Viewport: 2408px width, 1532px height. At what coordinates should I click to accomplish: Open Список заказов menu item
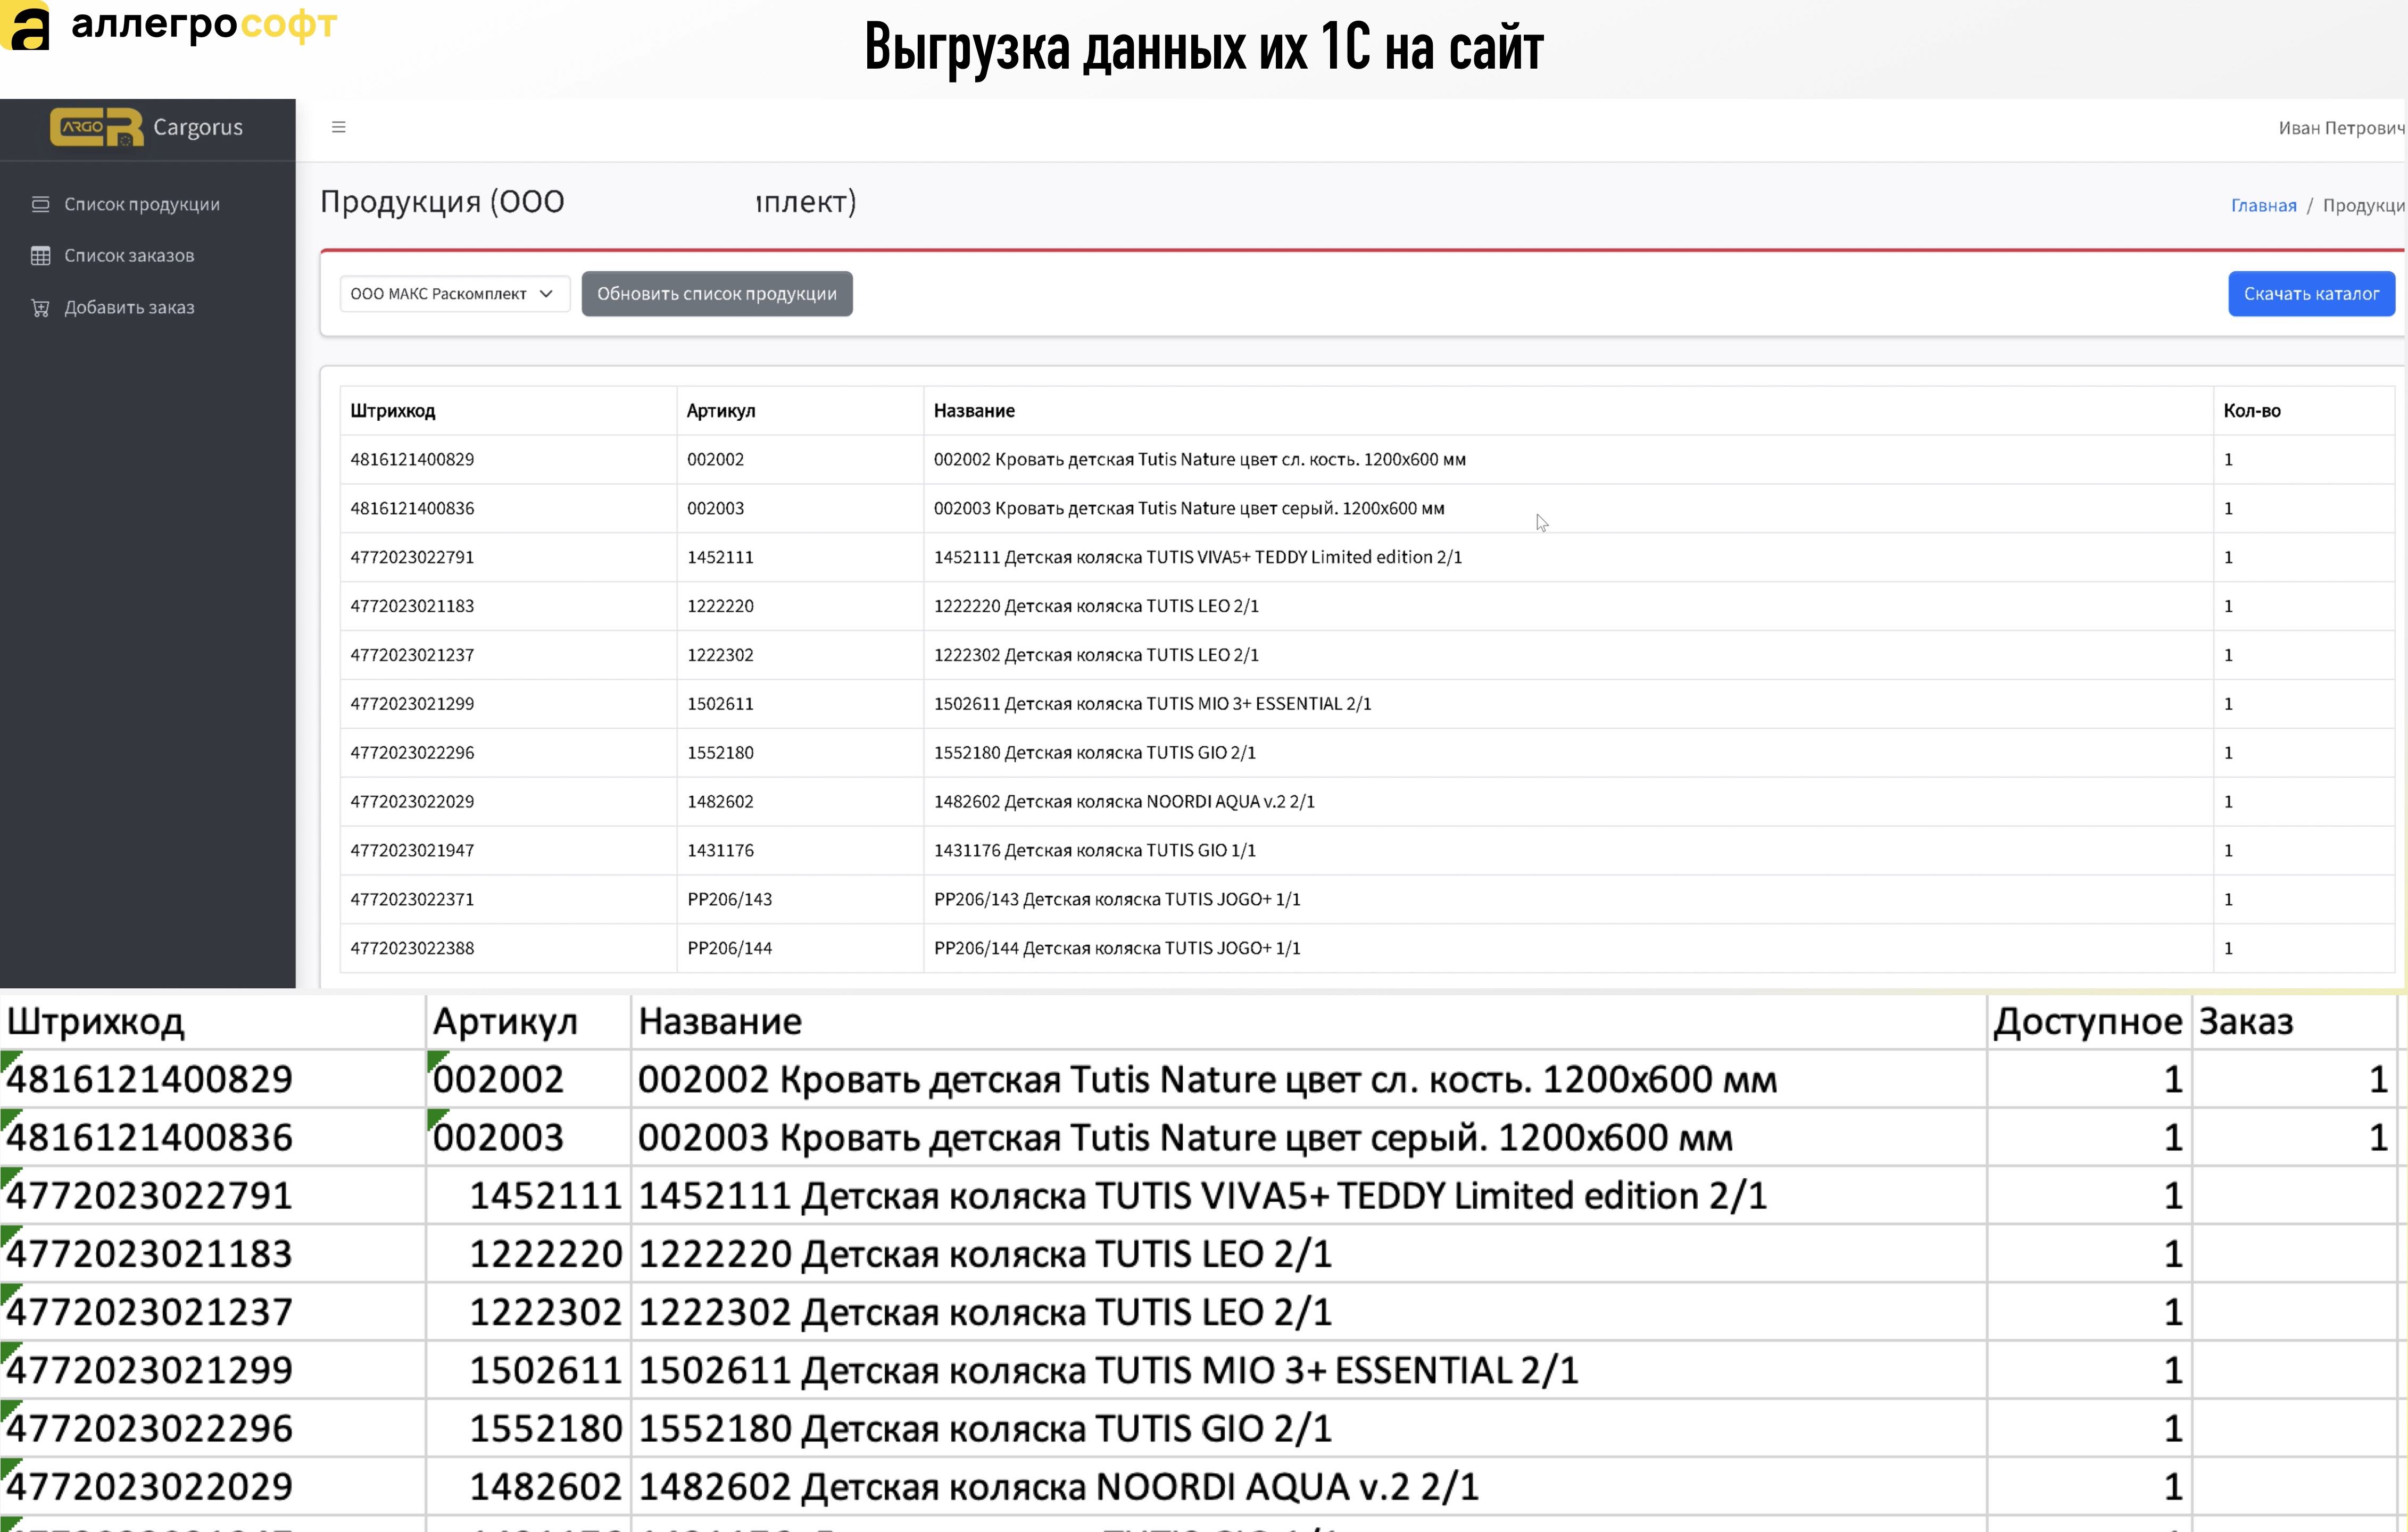[129, 256]
